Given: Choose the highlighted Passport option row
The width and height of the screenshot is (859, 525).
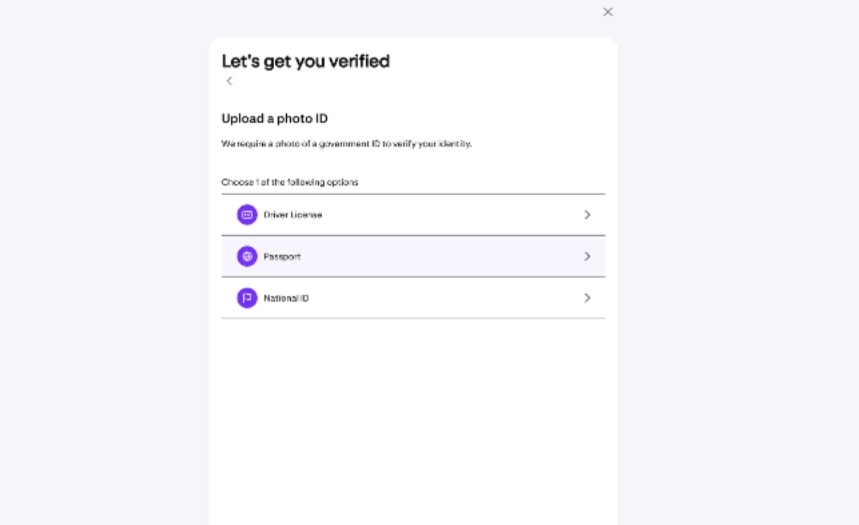Looking at the screenshot, I should pos(413,256).
